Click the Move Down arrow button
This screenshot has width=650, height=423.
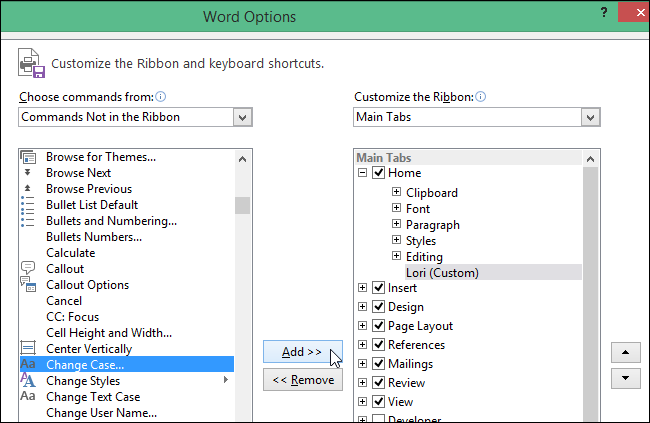coord(625,377)
